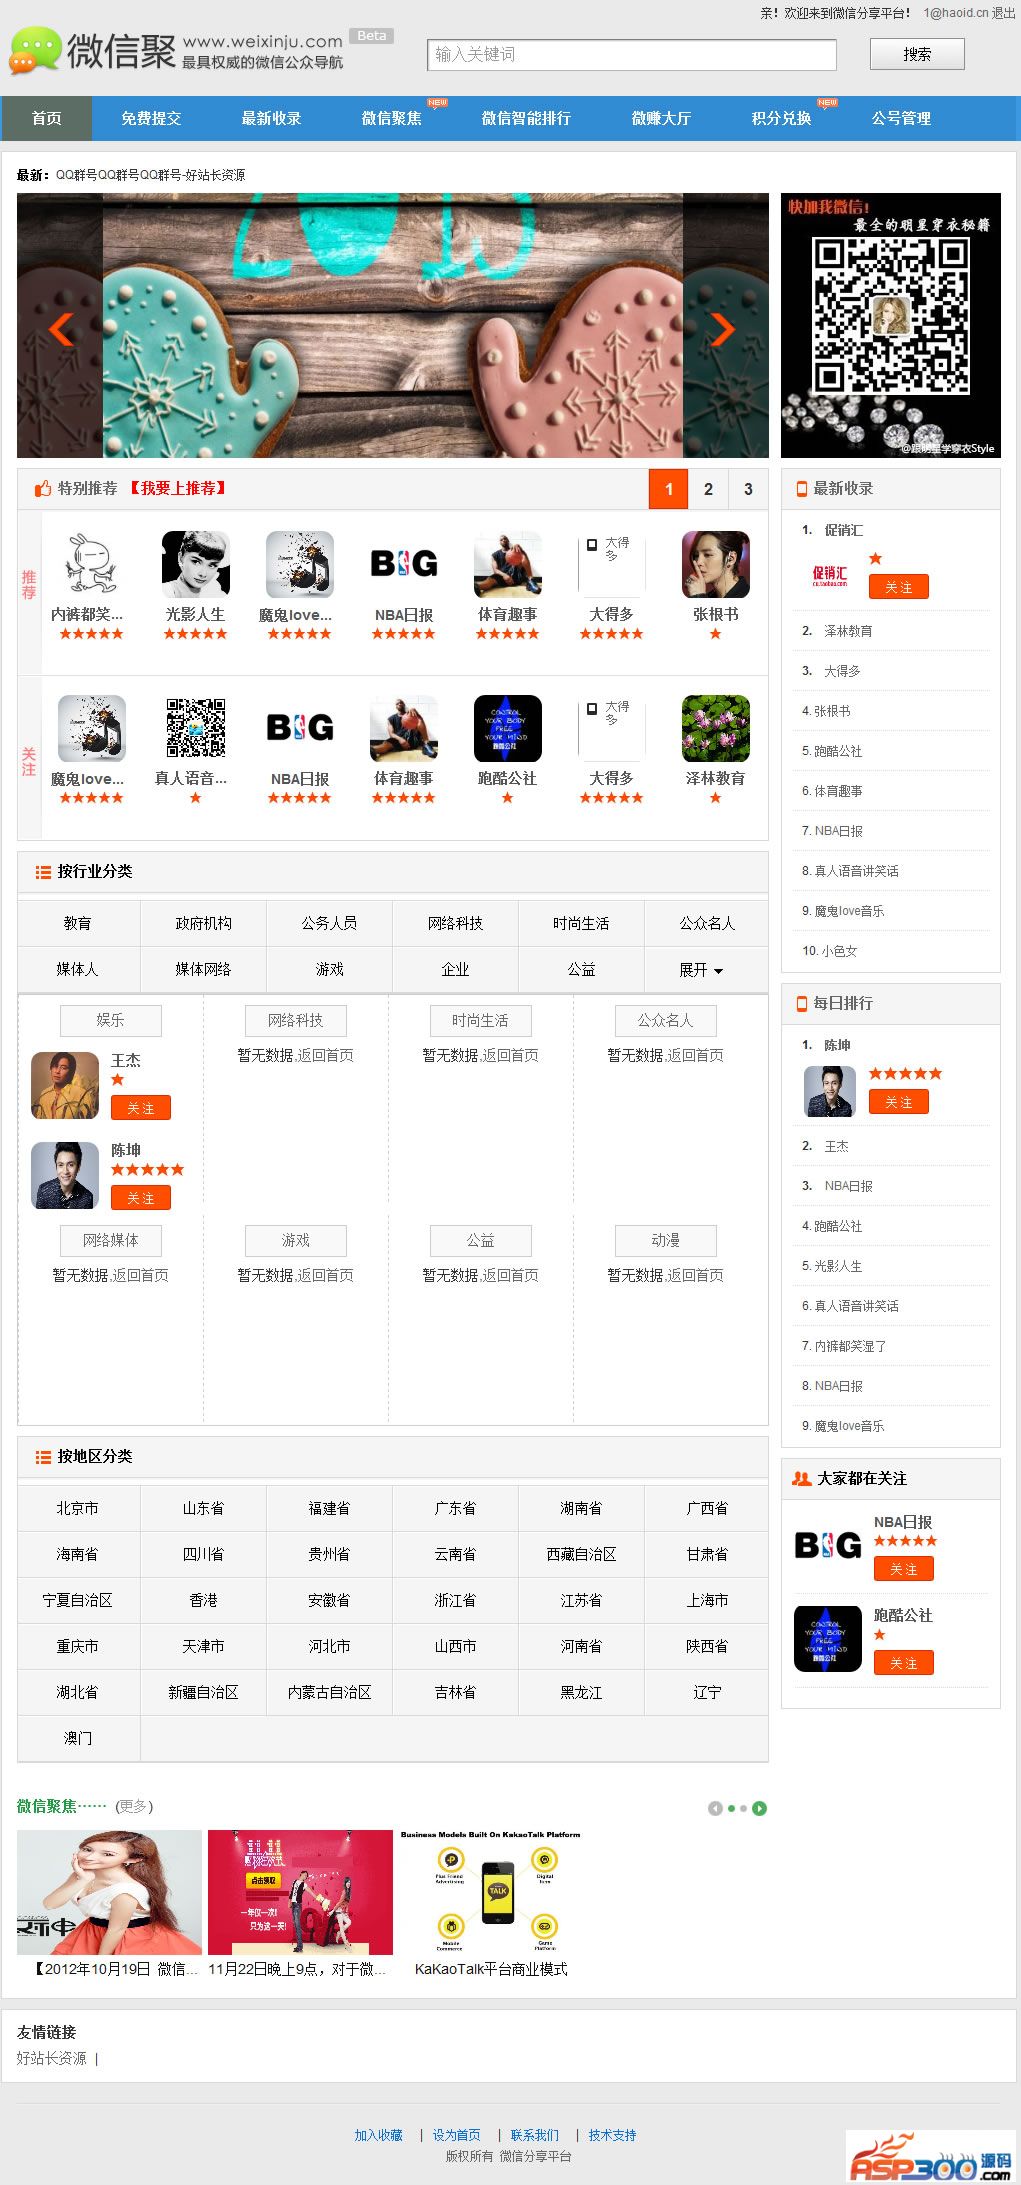Advance to the next banner slide arrow
Viewport: 1021px width, 2185px height.
point(723,329)
